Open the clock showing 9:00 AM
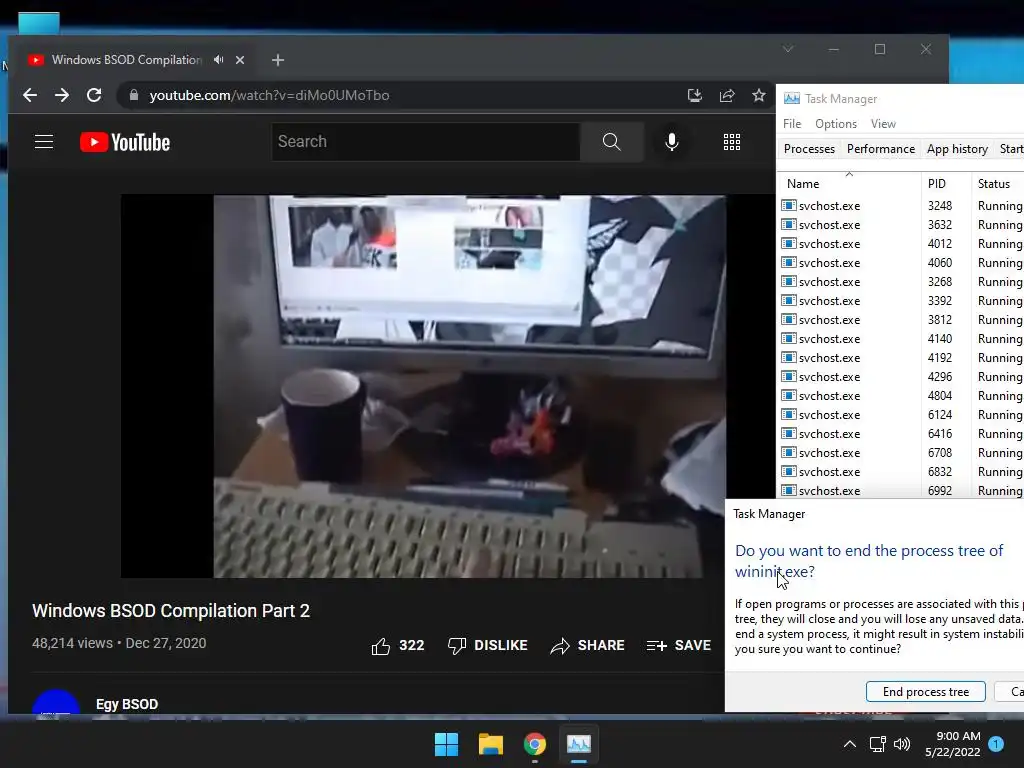The height and width of the screenshot is (768, 1024). click(x=952, y=744)
